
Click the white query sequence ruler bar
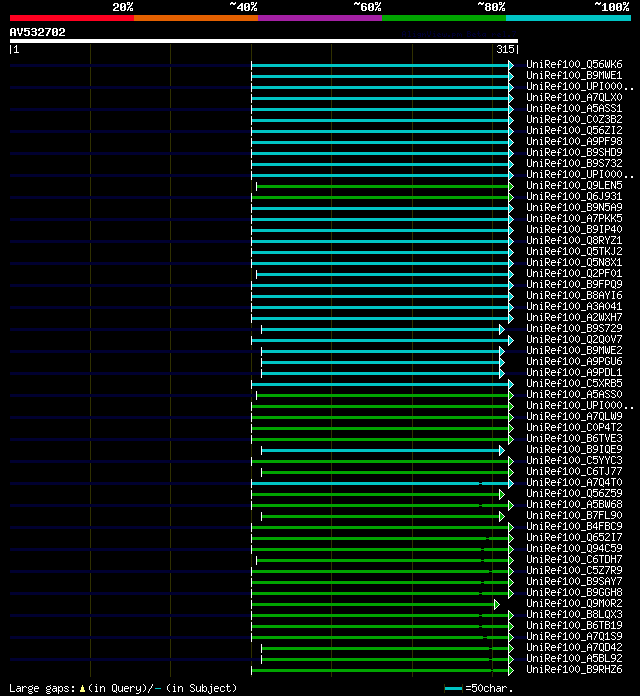[x=264, y=41]
